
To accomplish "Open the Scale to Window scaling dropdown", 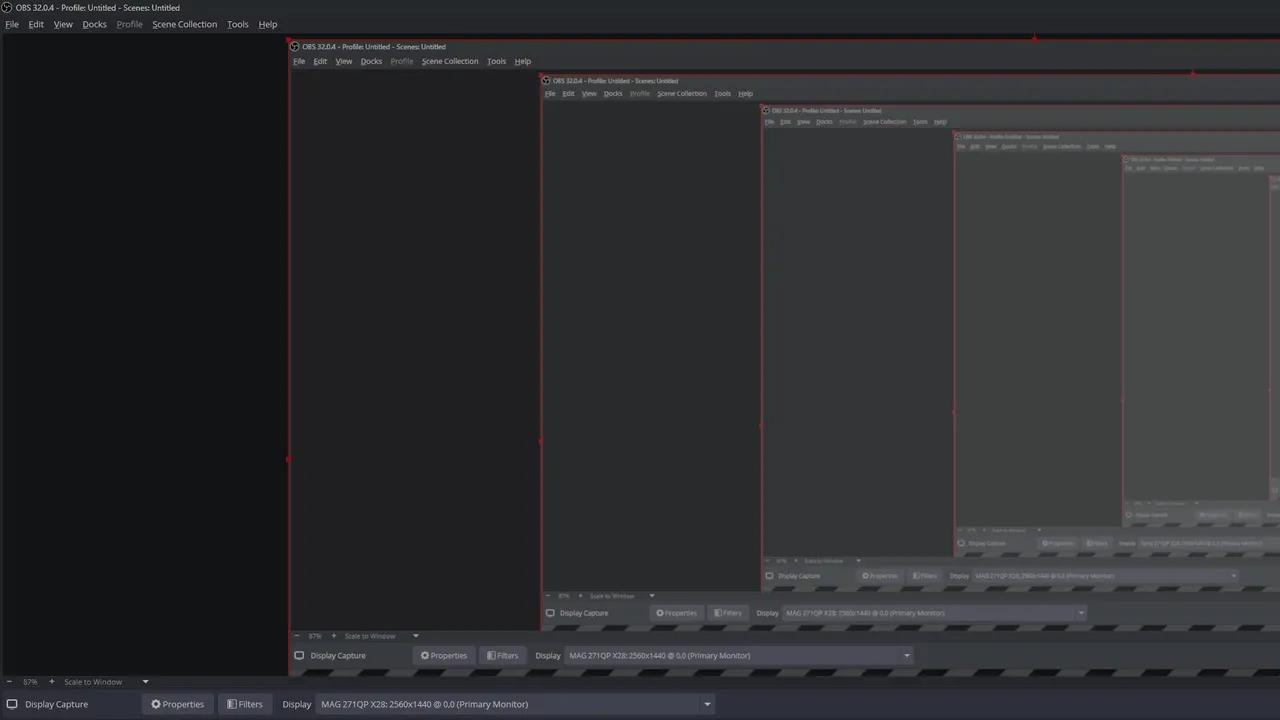I will pos(107,682).
